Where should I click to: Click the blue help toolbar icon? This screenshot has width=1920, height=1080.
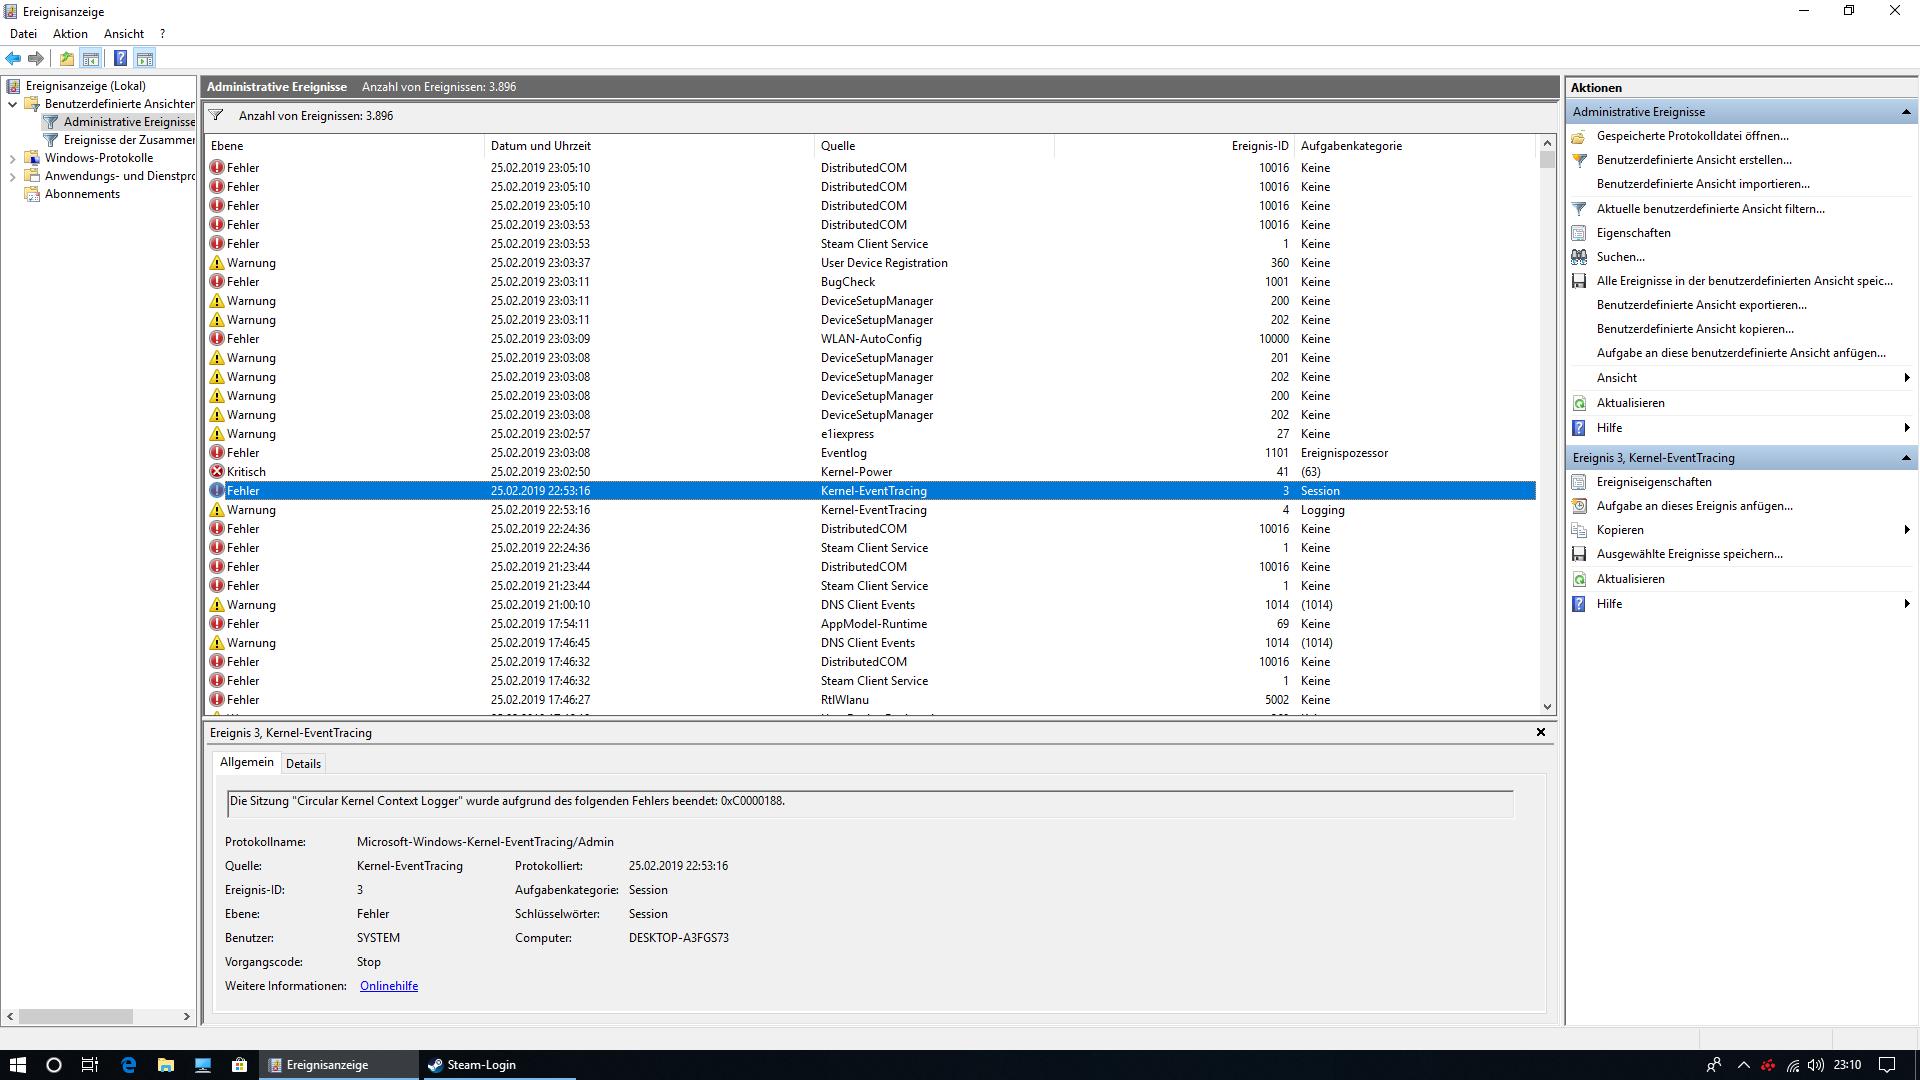[120, 58]
